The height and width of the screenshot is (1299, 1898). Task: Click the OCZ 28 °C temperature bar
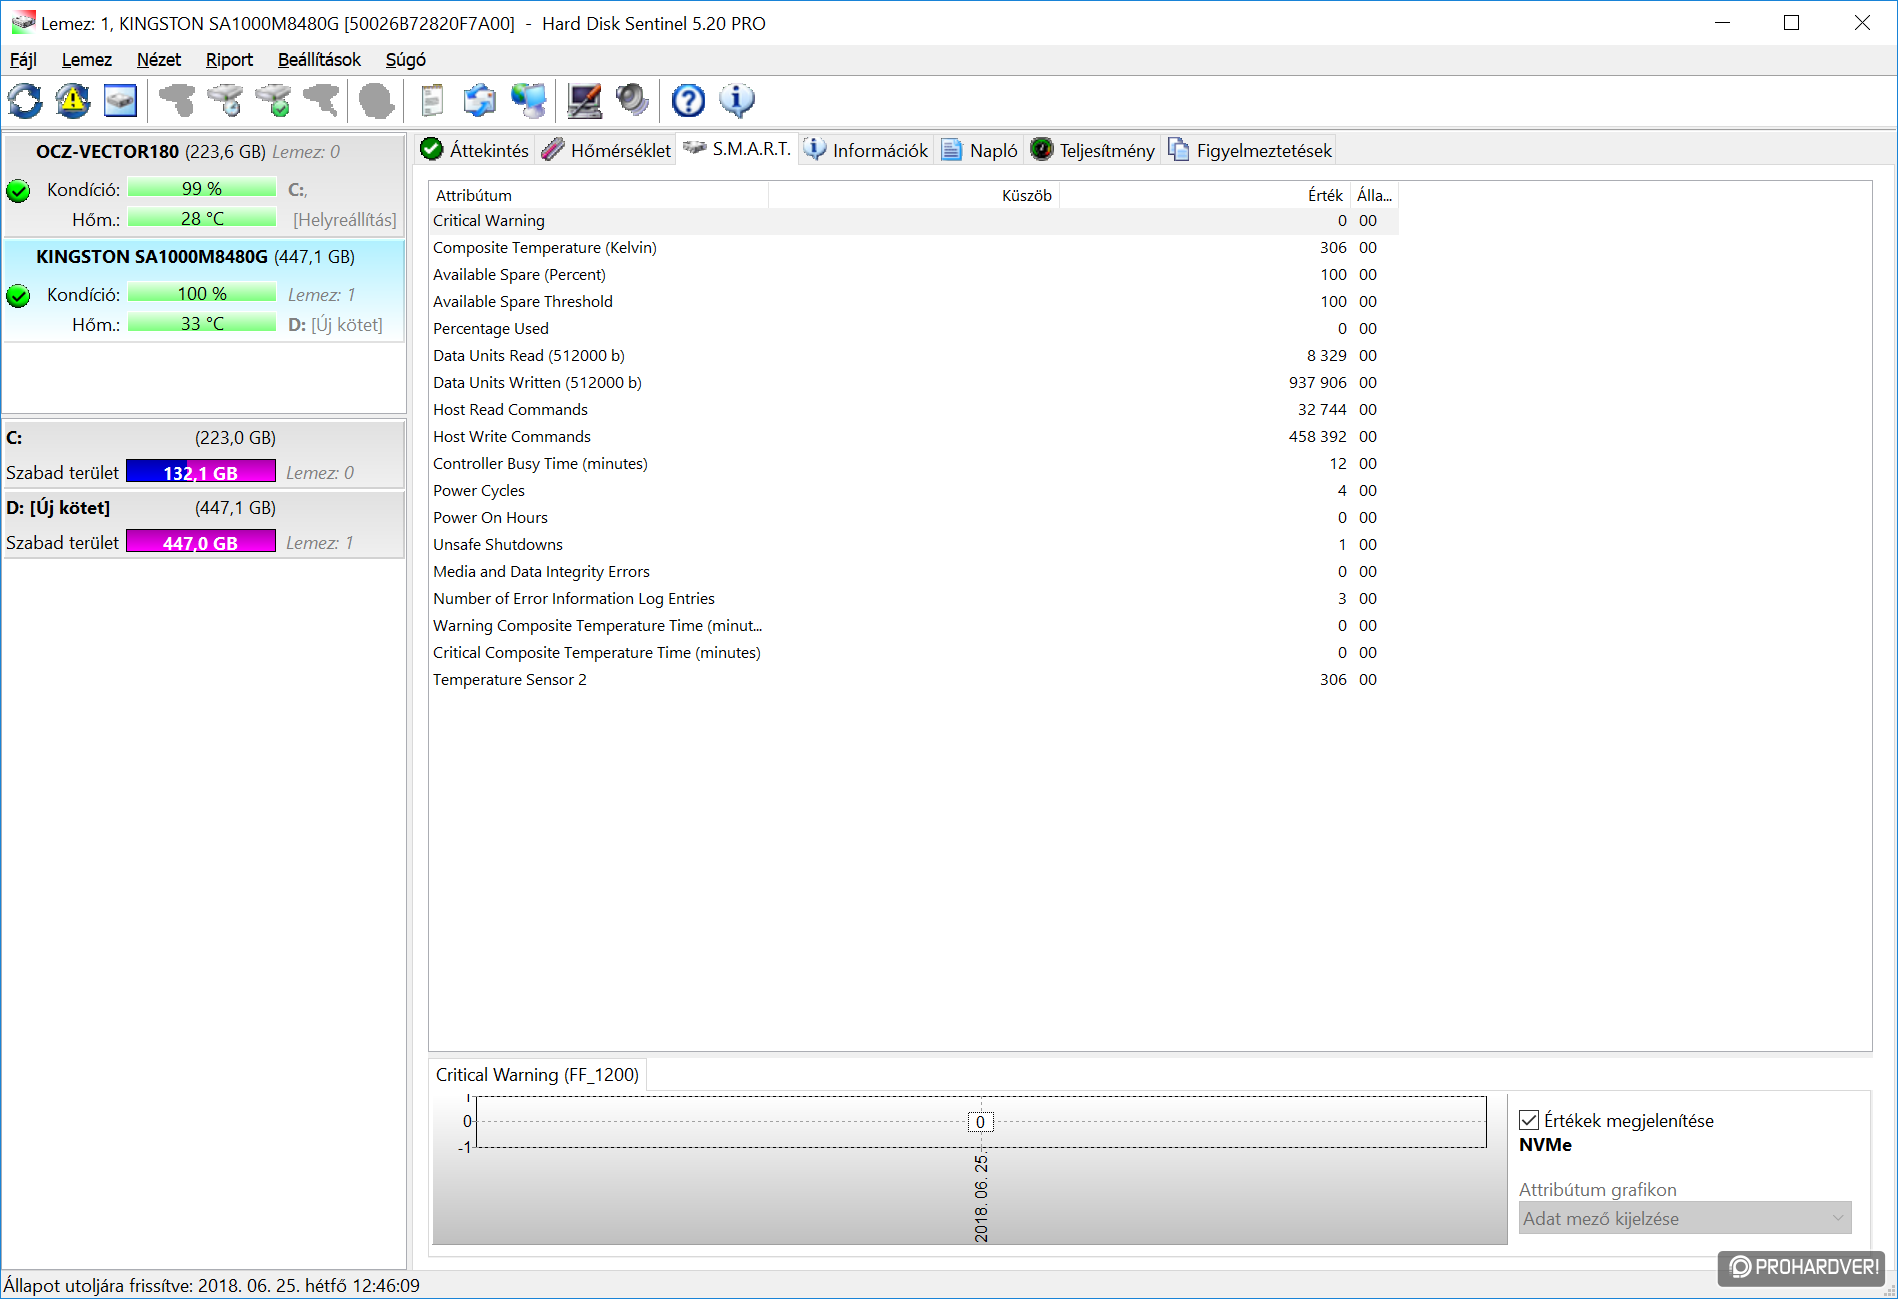(202, 218)
